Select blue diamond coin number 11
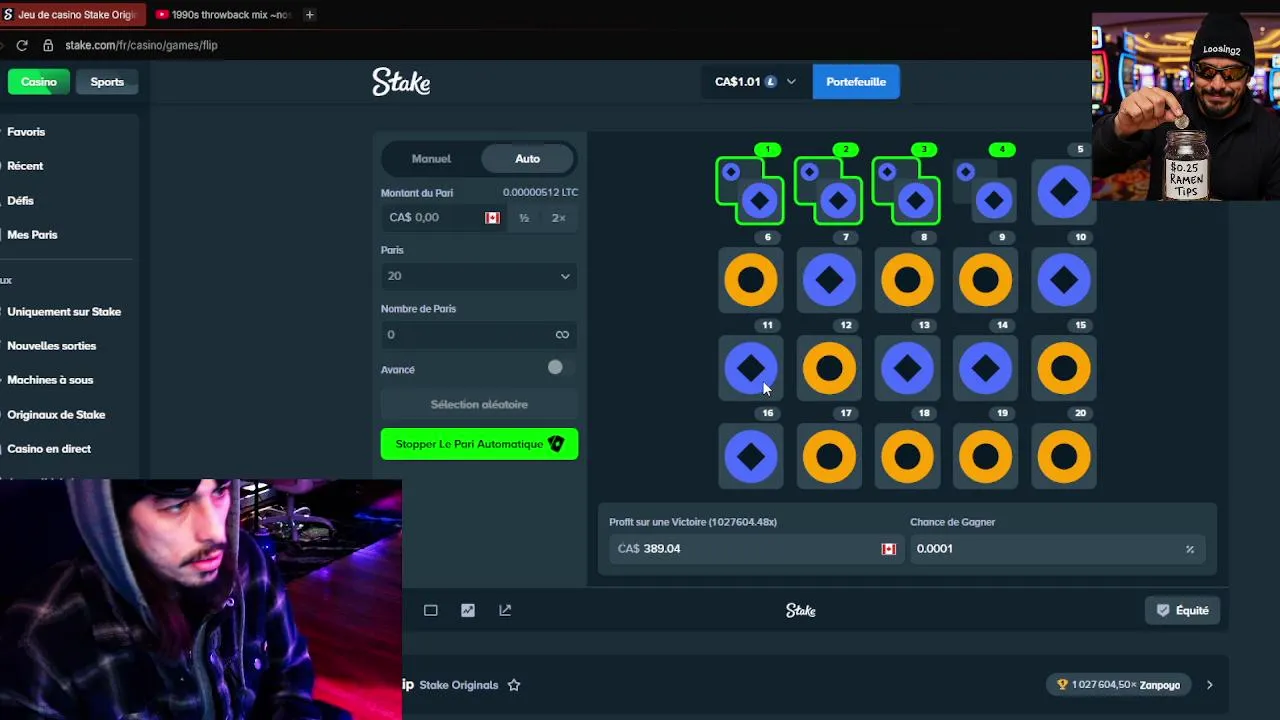The image size is (1280, 720). [750, 369]
